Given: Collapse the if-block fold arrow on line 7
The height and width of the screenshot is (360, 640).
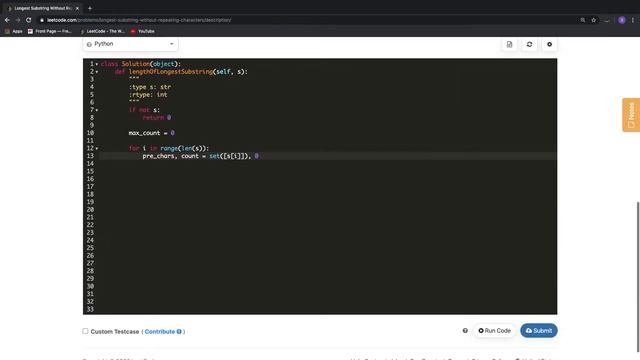Looking at the screenshot, I should pos(97,110).
